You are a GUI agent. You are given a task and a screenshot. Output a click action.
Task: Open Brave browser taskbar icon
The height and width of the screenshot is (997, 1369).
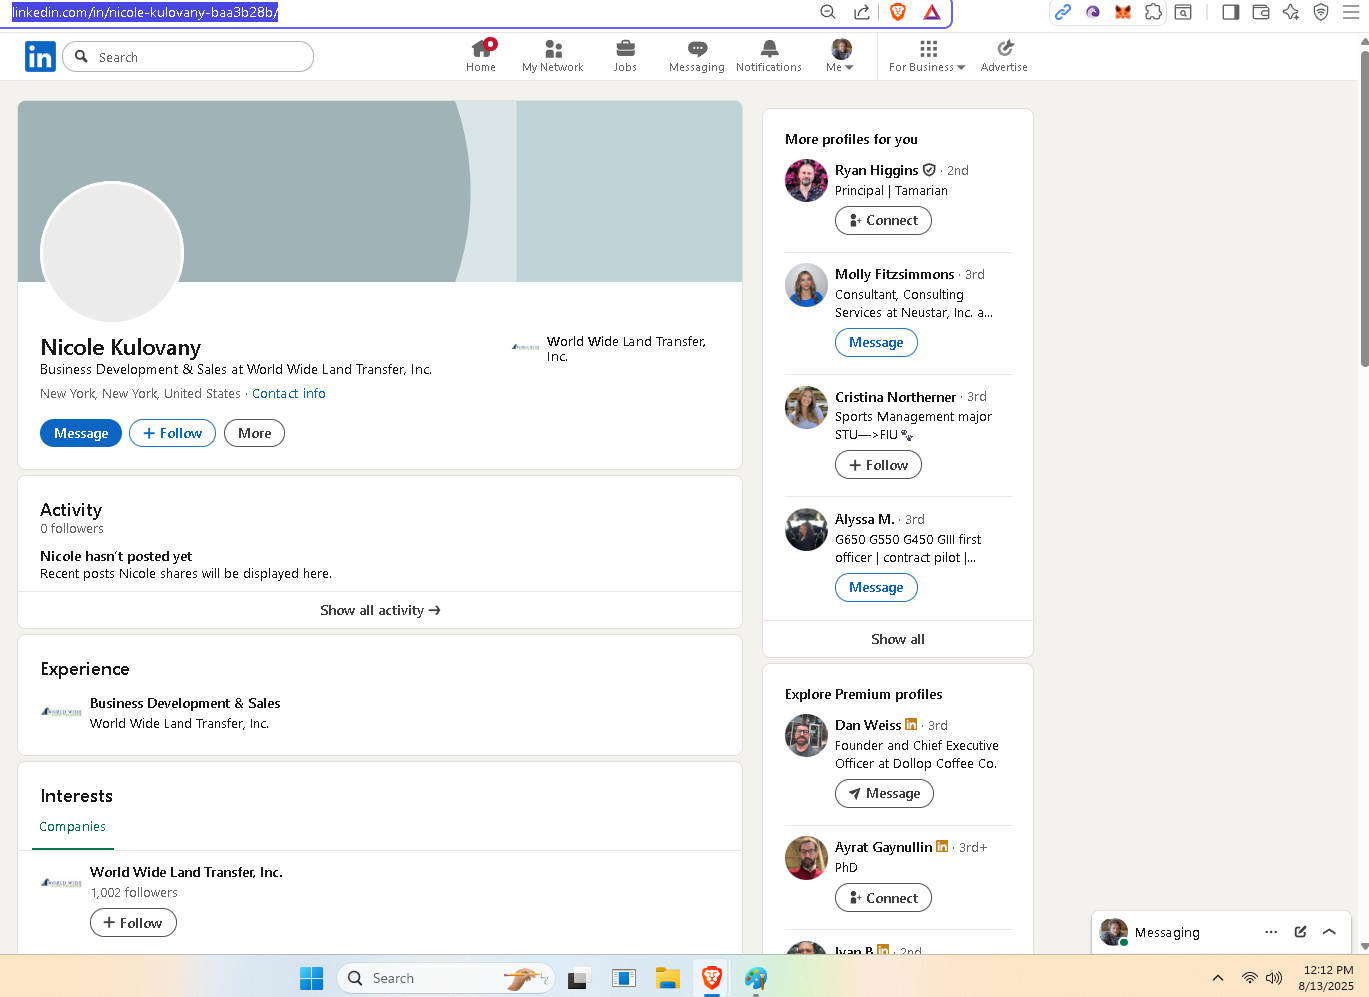[x=712, y=978]
